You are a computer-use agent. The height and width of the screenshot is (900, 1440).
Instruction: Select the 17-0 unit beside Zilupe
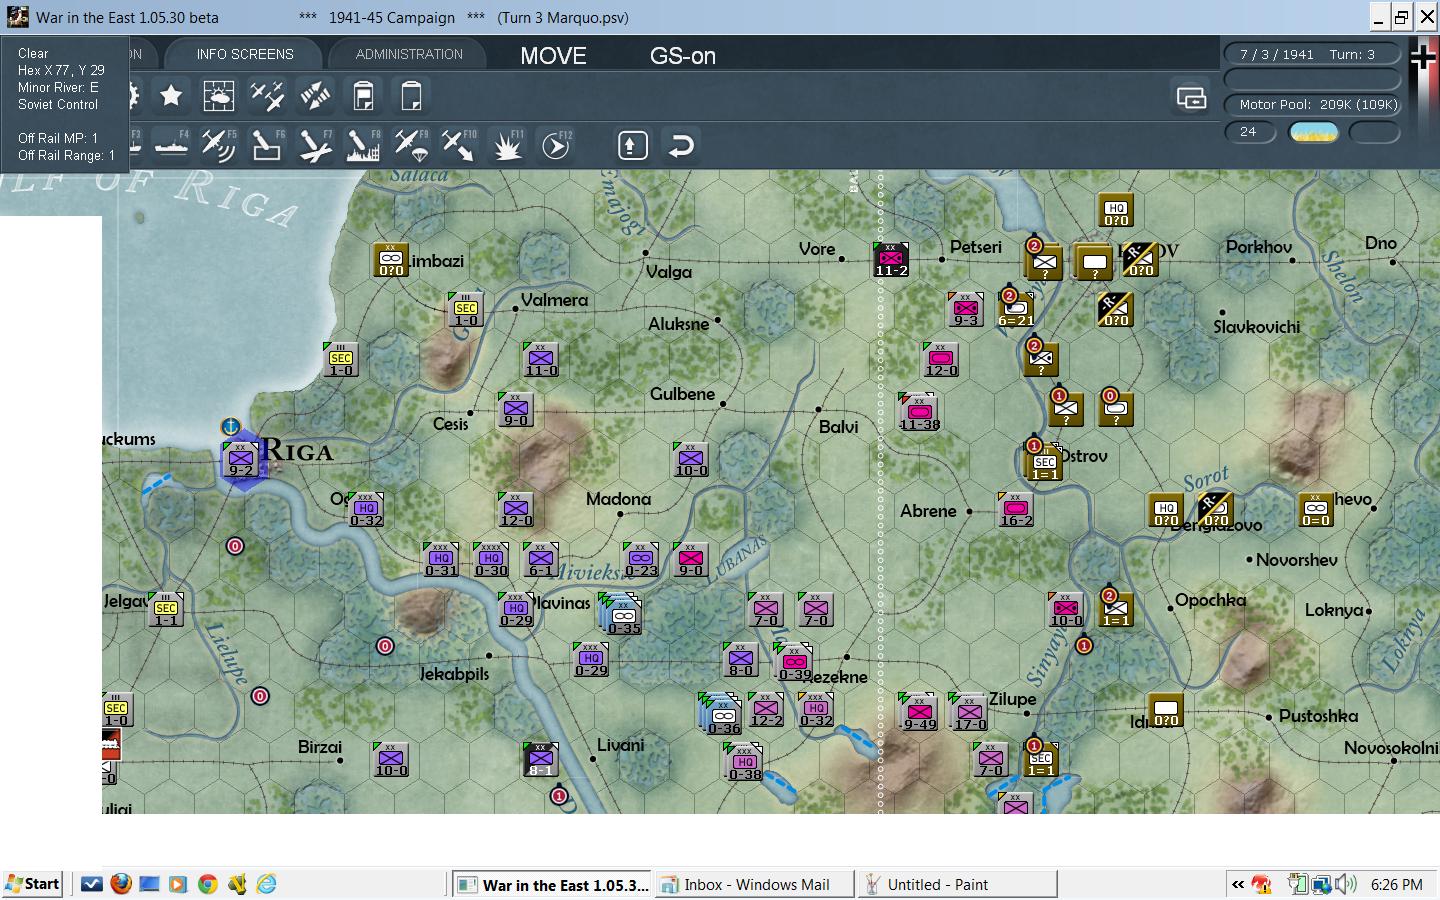coord(968,711)
